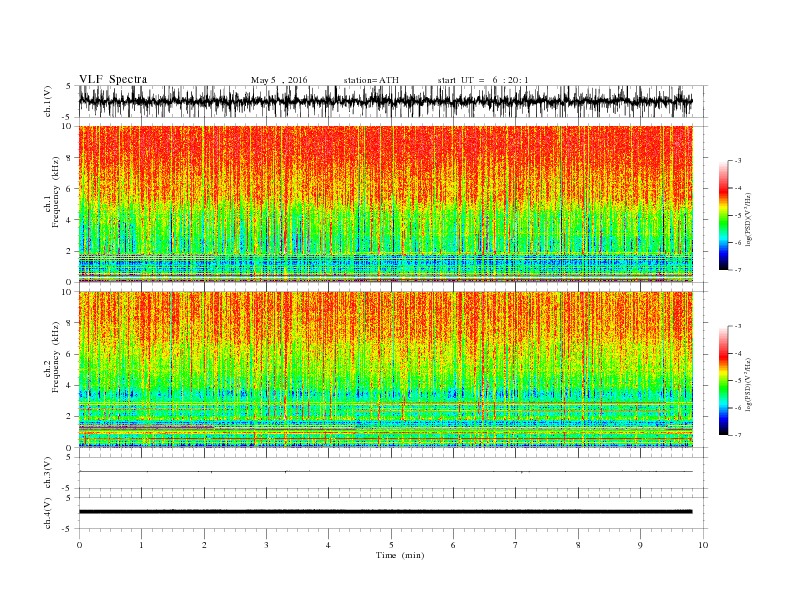Select the "start UT = 6:20:1" header text
Image resolution: width=792 pixels, height=612 pixels.
point(483,80)
